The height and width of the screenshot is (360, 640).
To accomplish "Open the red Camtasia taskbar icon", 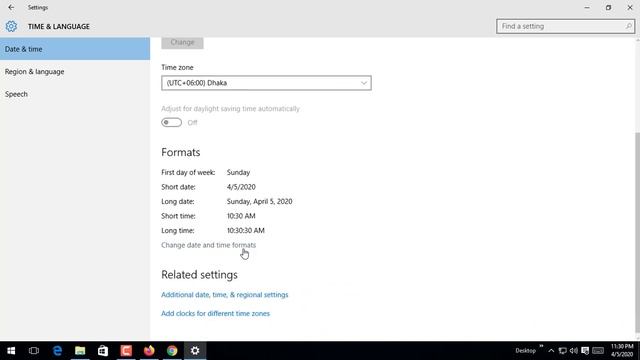I will tap(126, 351).
